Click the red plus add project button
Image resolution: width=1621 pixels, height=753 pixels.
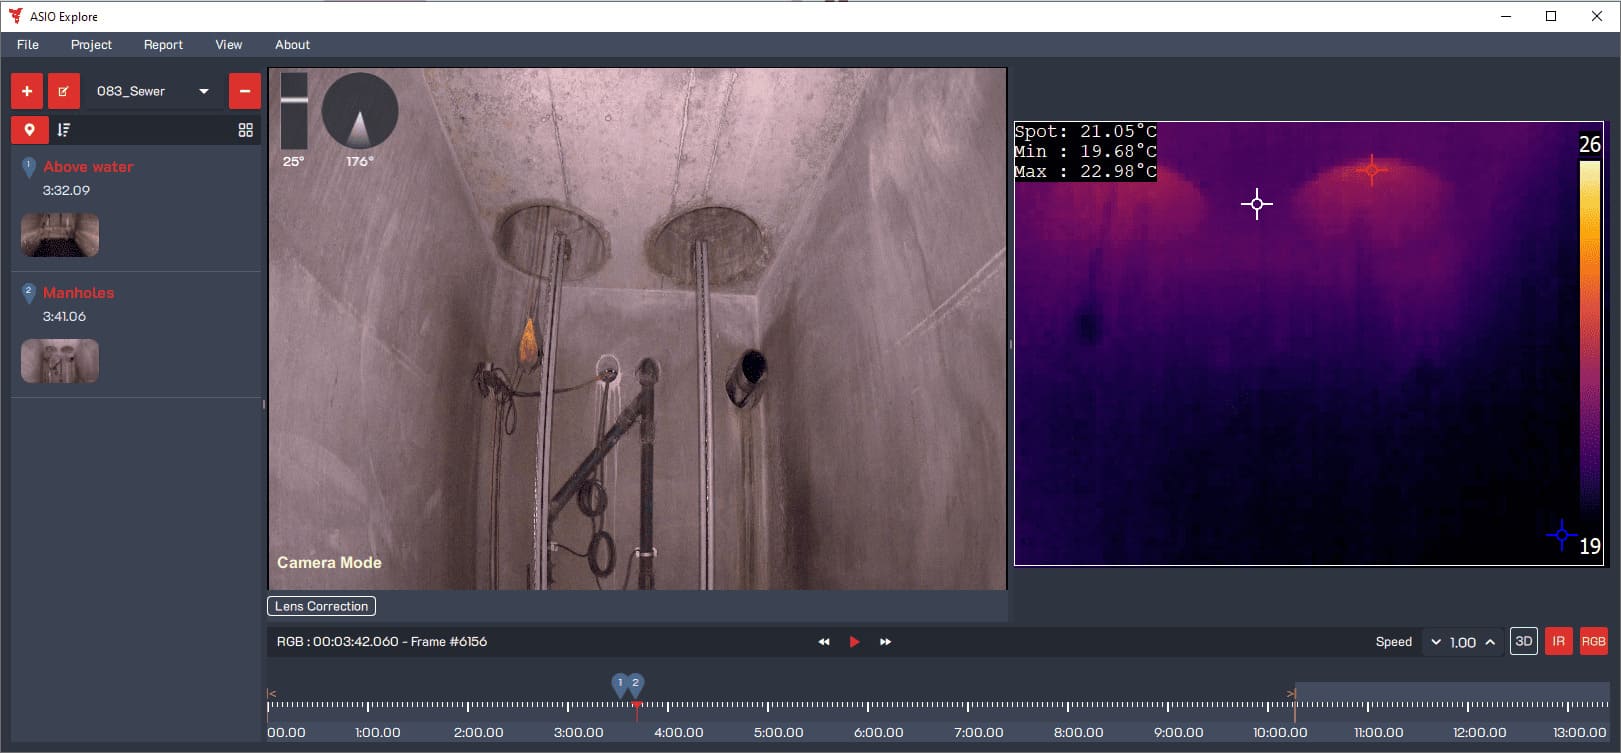tap(27, 91)
